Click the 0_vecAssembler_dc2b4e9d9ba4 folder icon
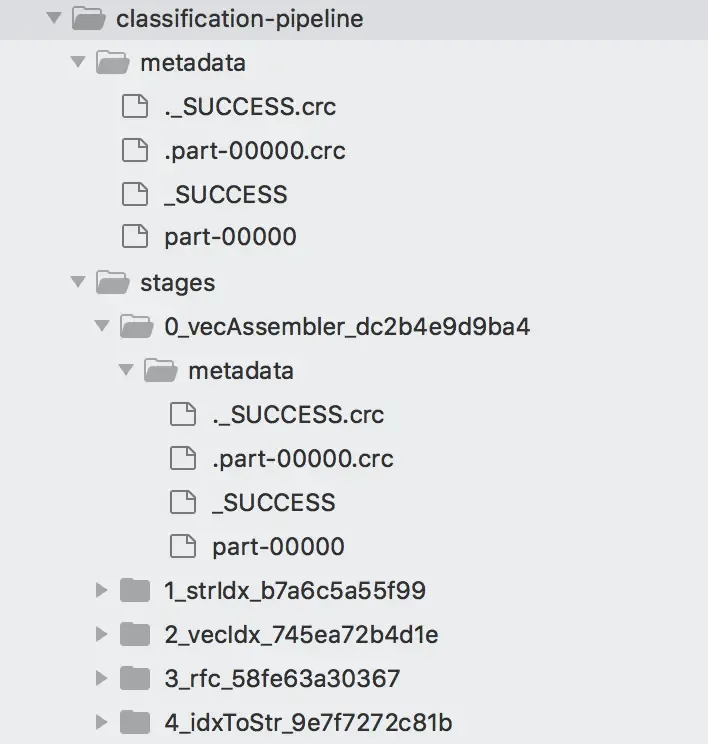The height and width of the screenshot is (744, 708). point(137,326)
